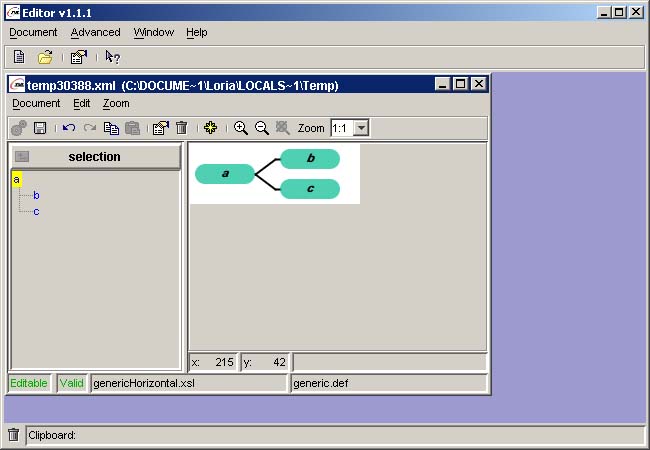Viewport: 650px width, 450px height.
Task: Save the document with the floppy icon
Action: click(x=40, y=128)
